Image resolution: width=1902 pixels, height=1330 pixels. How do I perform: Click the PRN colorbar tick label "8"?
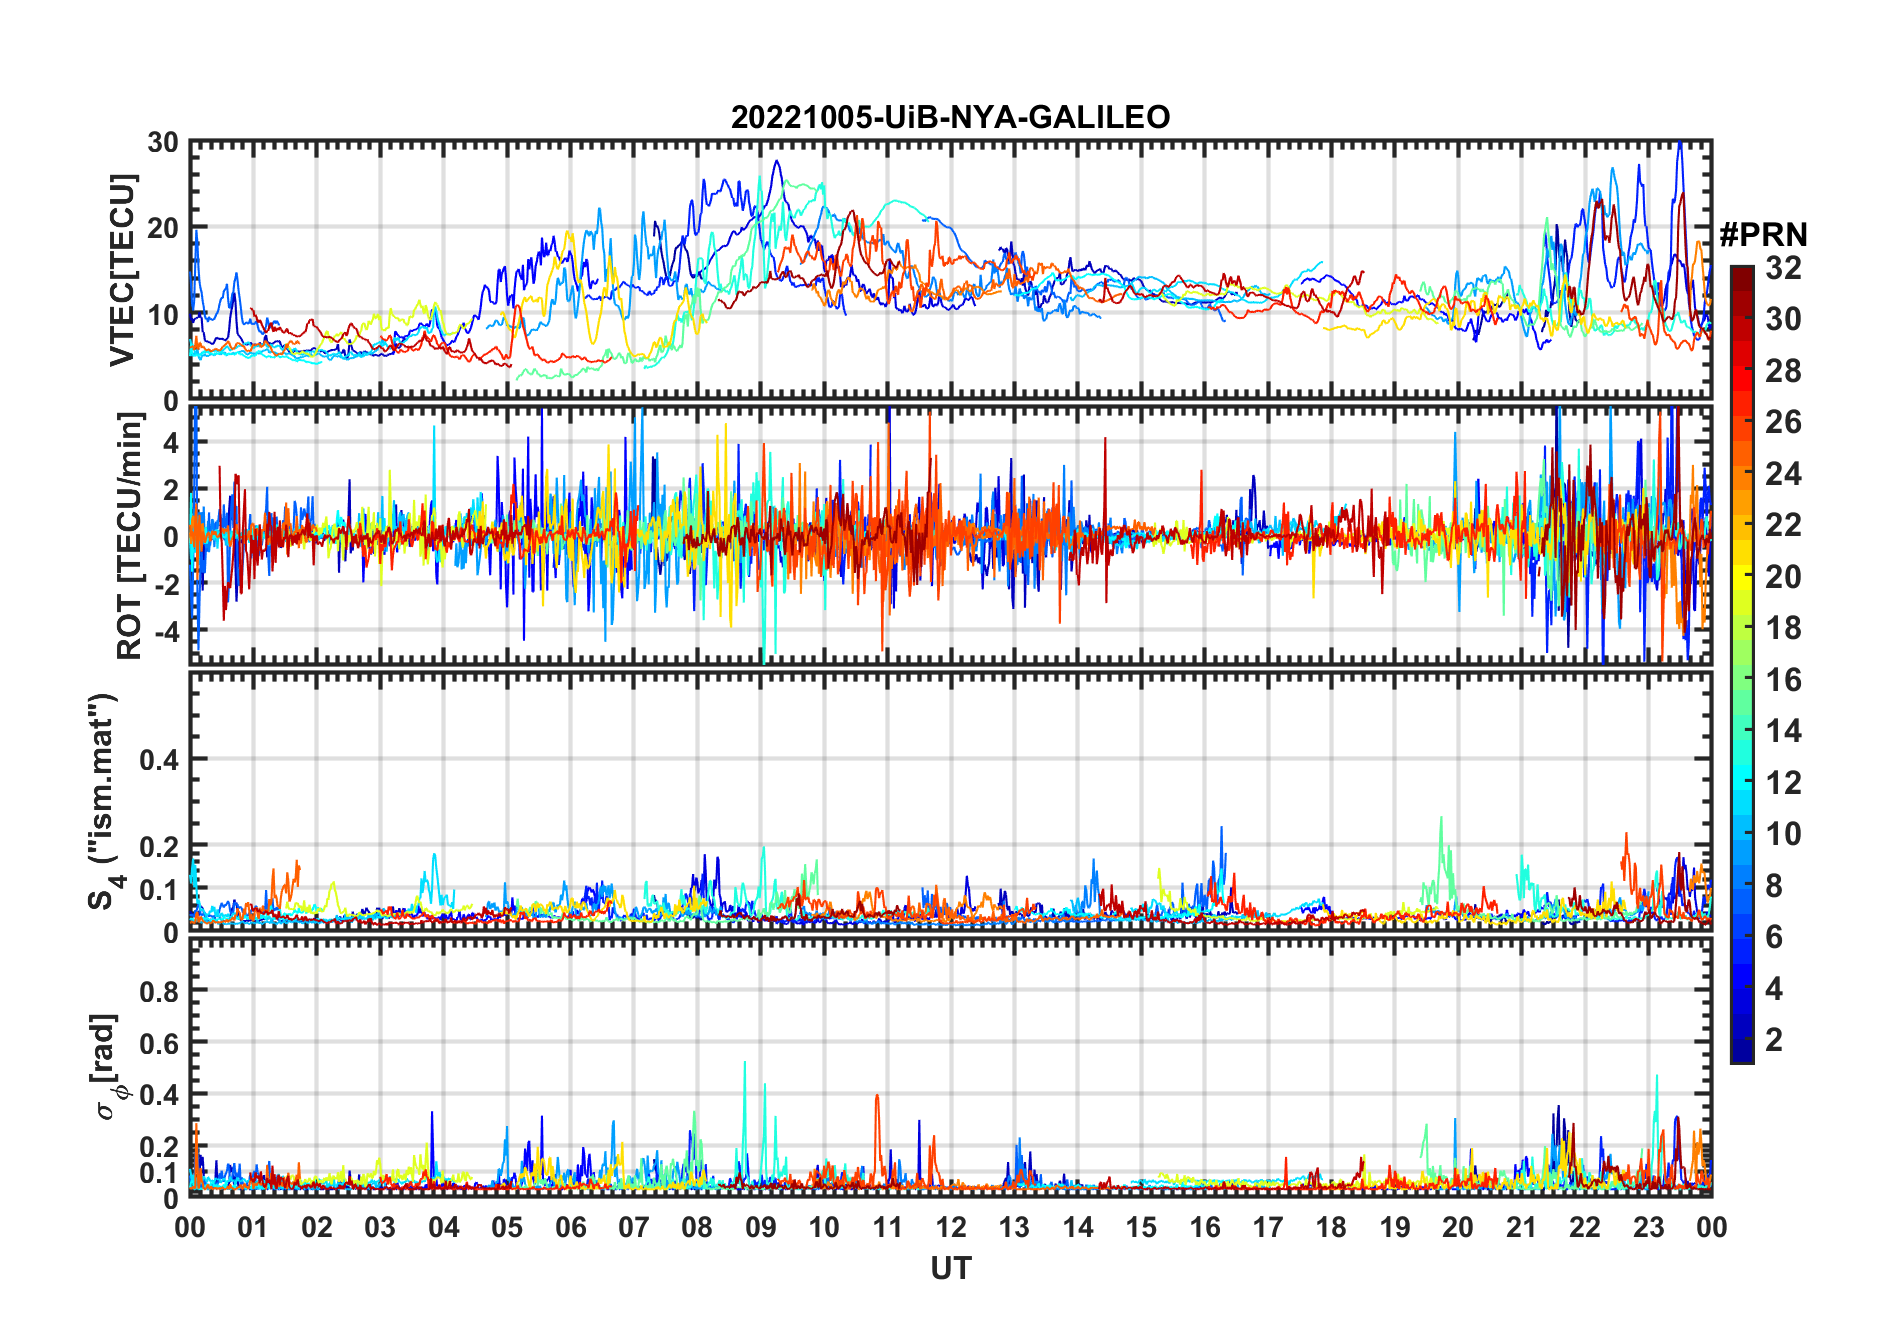click(1774, 885)
